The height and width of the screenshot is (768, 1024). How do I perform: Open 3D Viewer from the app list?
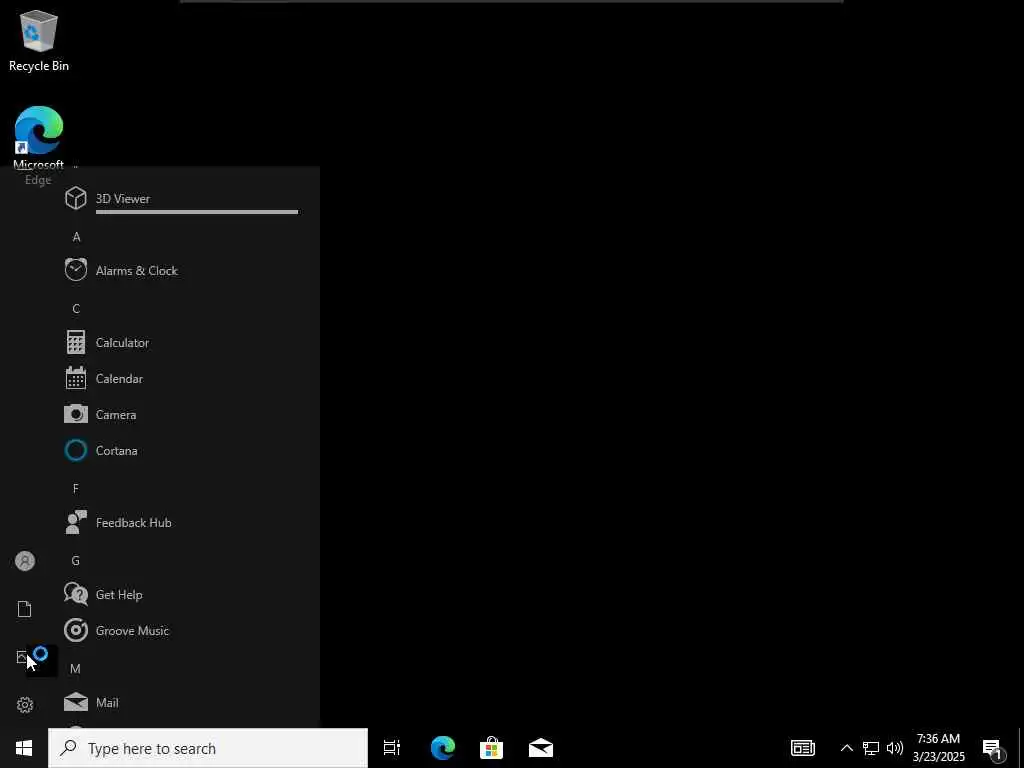coord(181,199)
